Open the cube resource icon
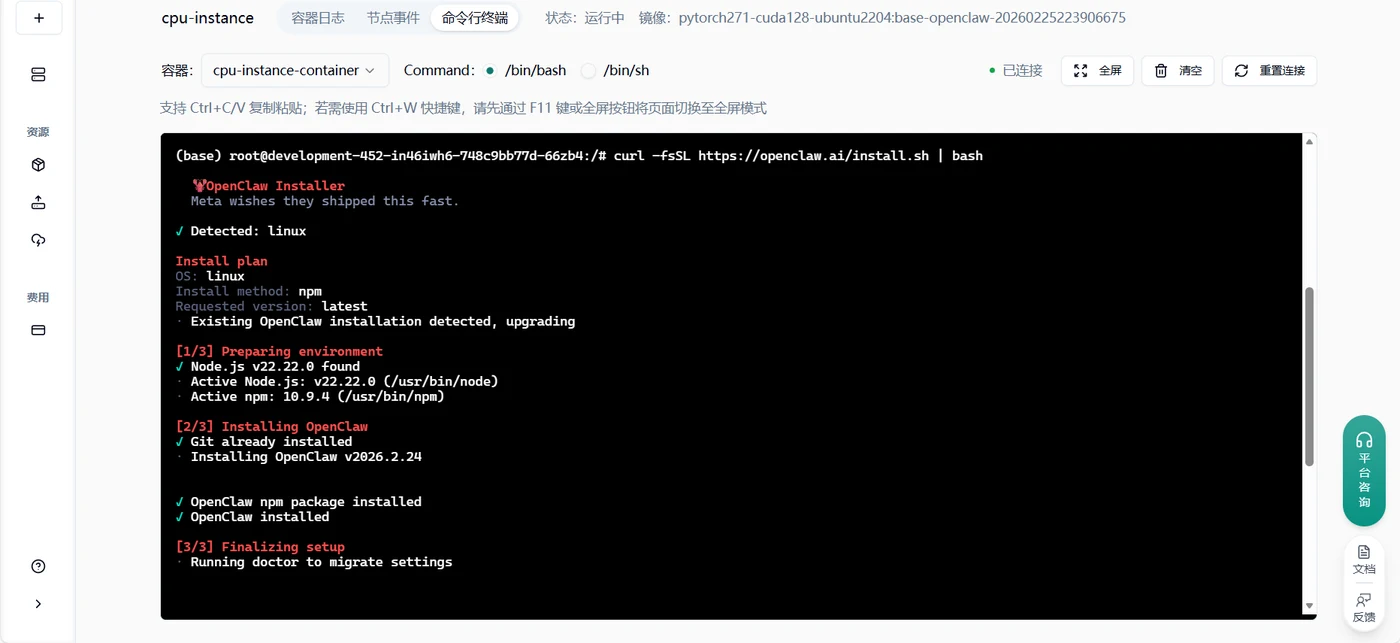This screenshot has height=643, width=1400. coord(38,165)
